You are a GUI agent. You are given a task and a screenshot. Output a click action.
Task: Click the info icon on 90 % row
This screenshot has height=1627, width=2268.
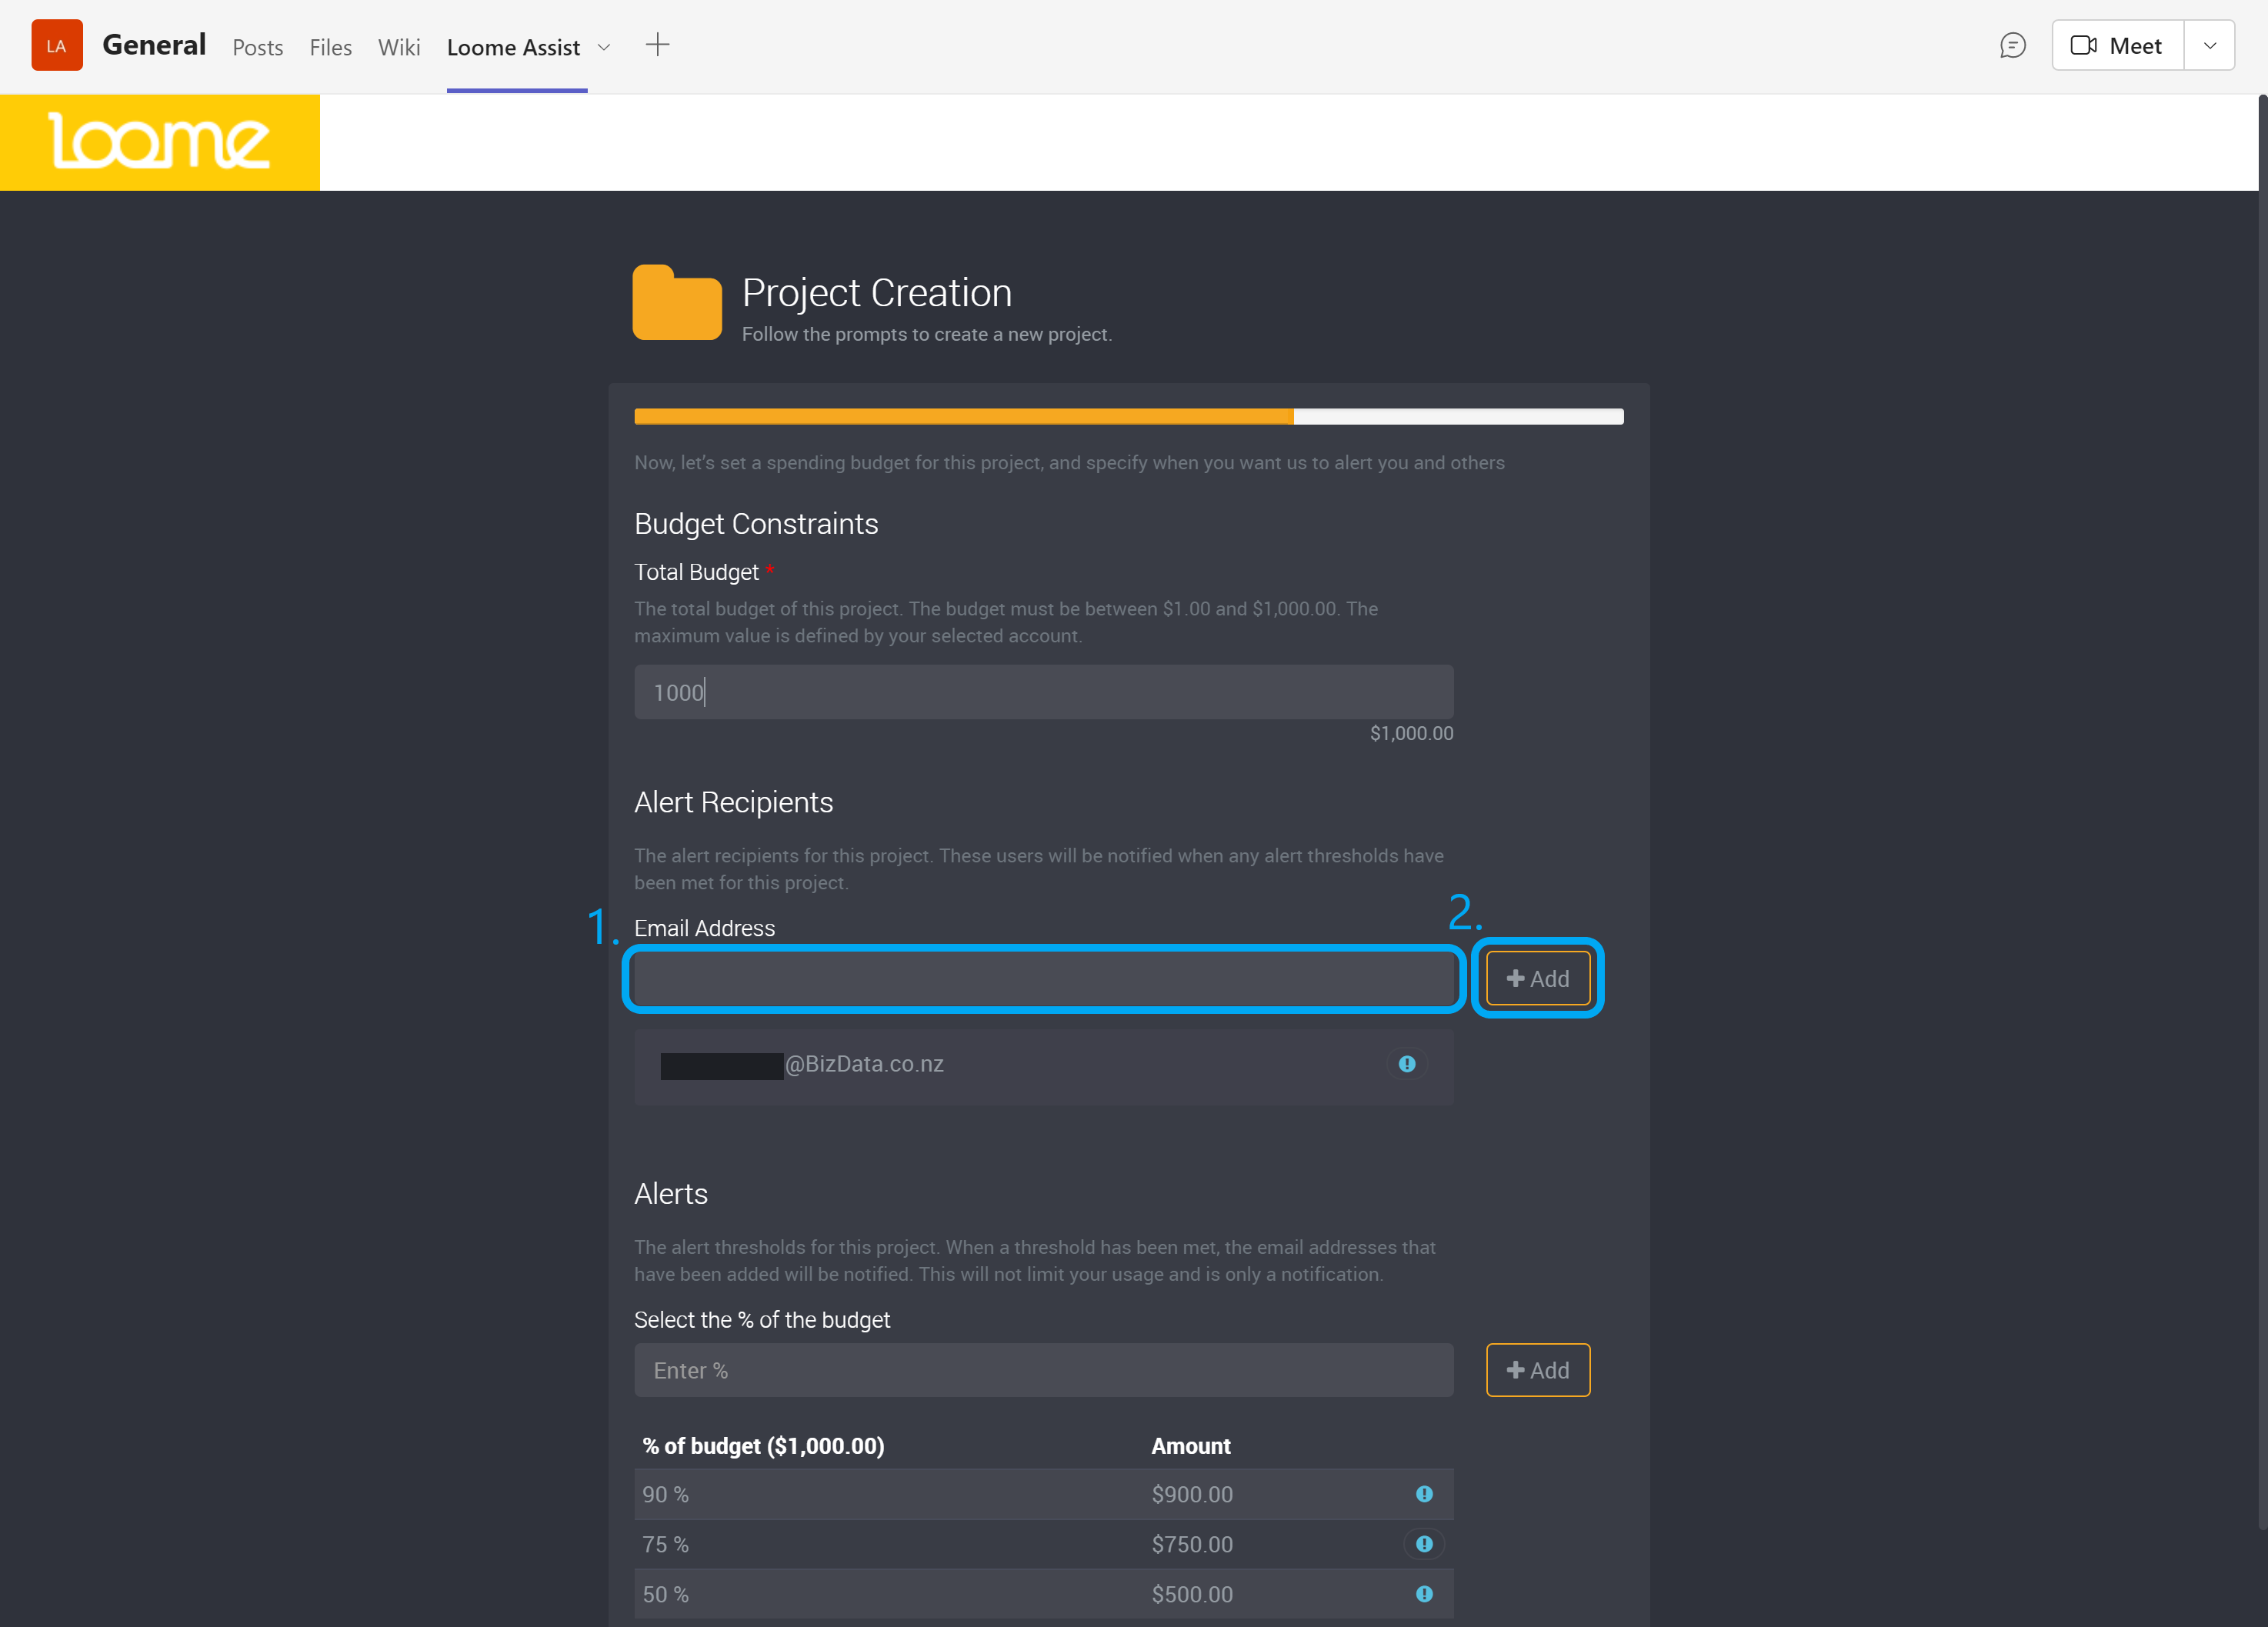[1424, 1494]
